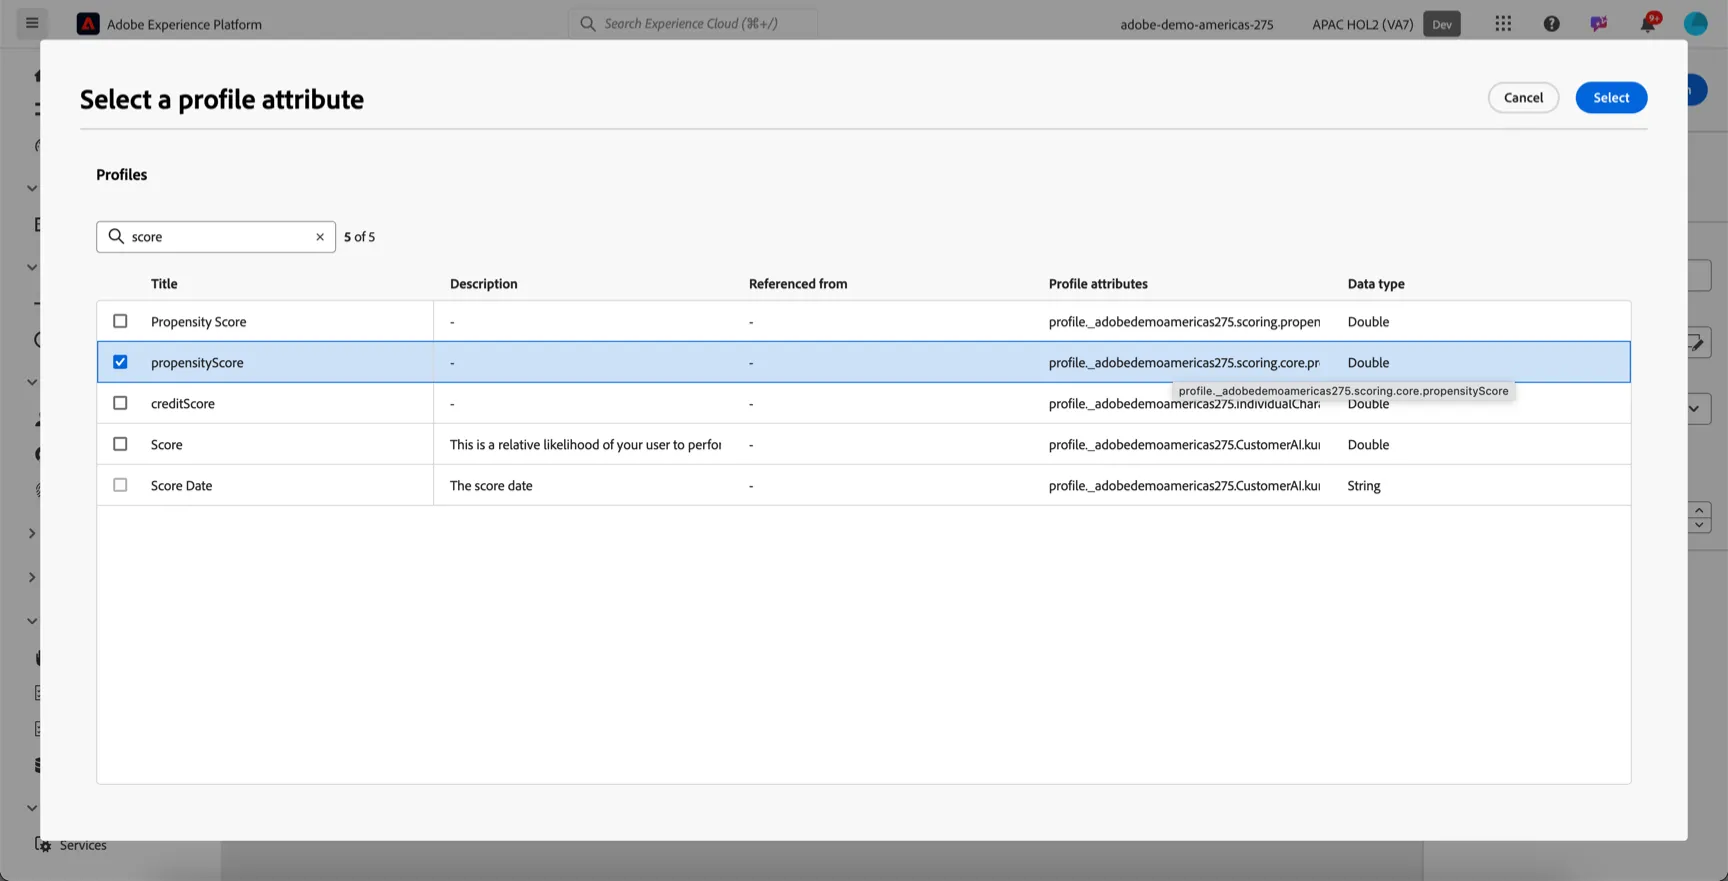
Task: Open the APAC HOL2 (VA7) sandbox switcher
Action: (1362, 24)
